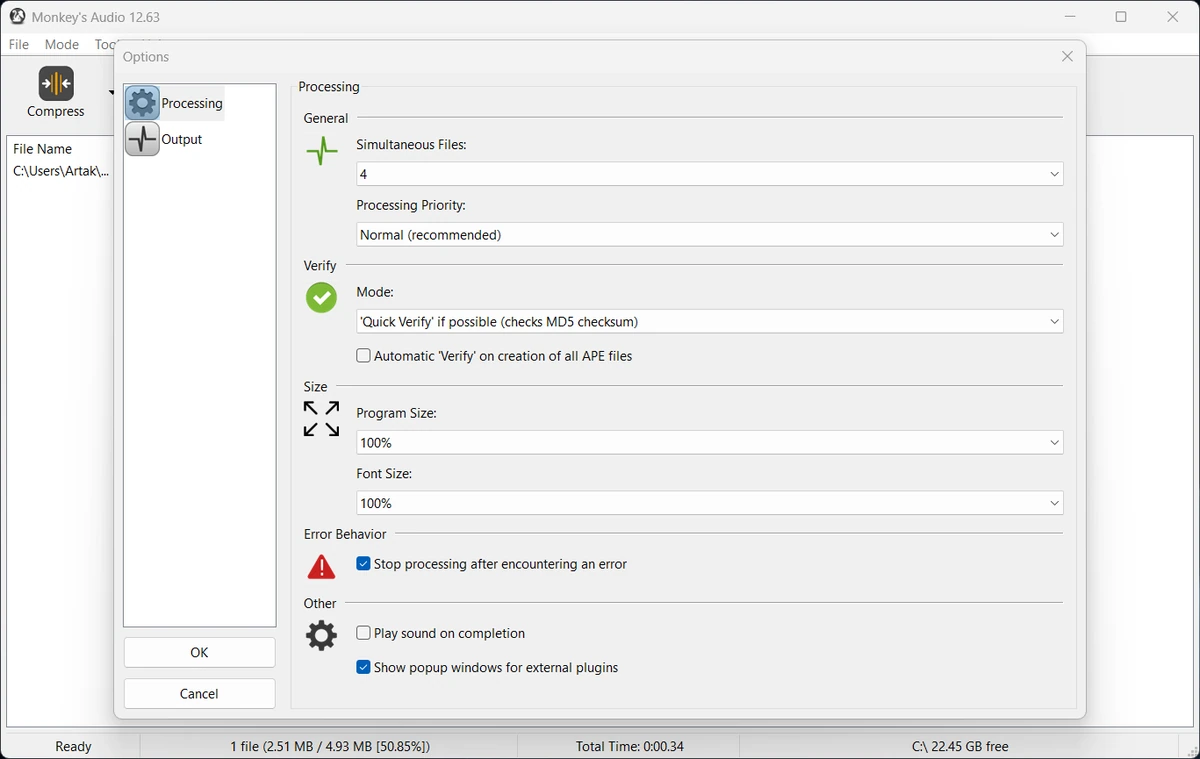Open the Program Size dropdown
This screenshot has height=759, width=1200.
coord(710,443)
